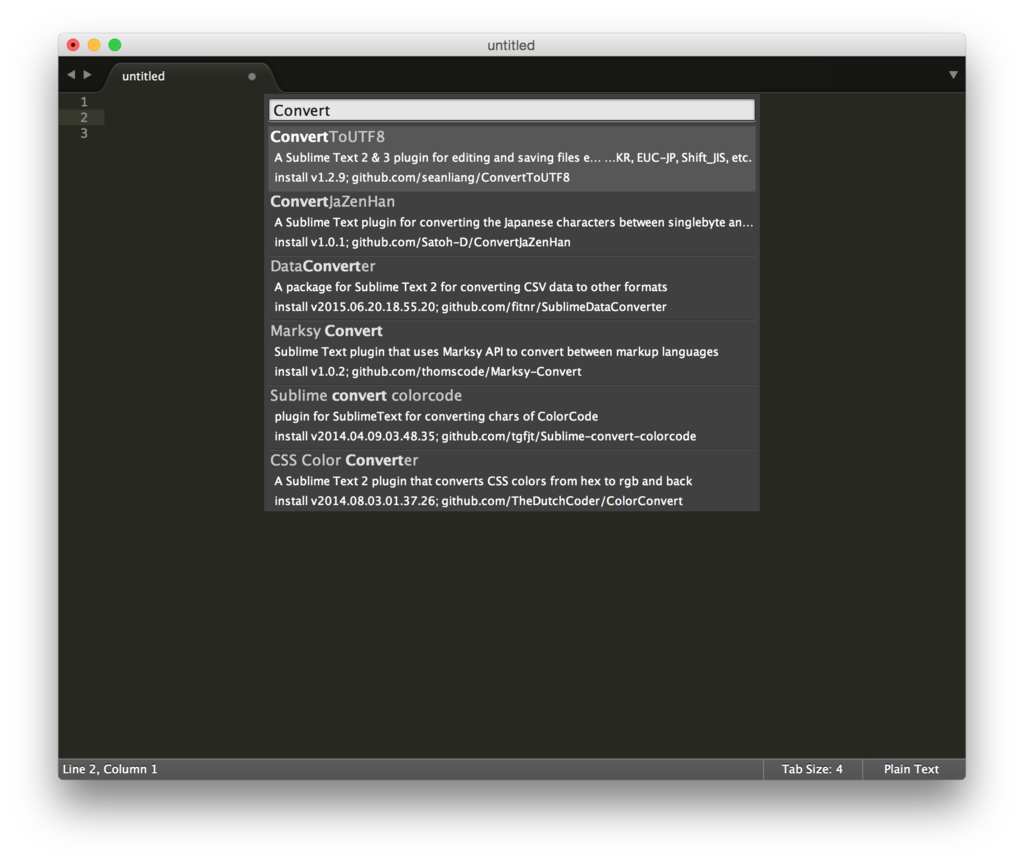Click the unsaved dot on untitled tab

click(252, 76)
